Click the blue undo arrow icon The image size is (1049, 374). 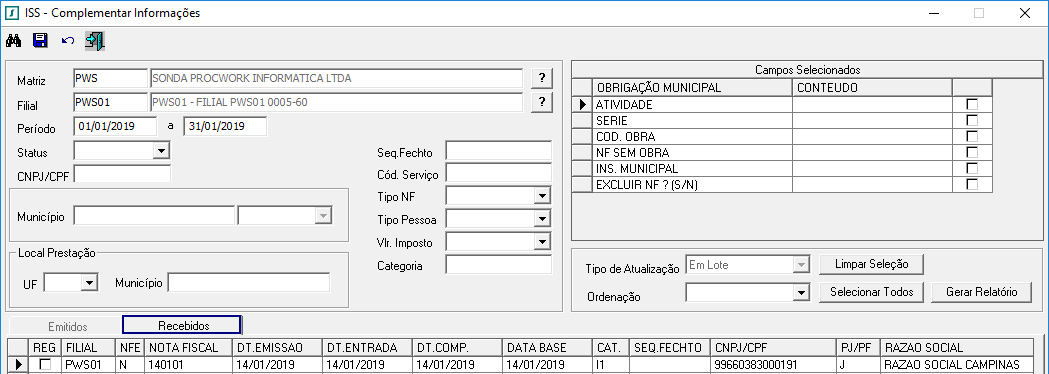pyautogui.click(x=68, y=41)
